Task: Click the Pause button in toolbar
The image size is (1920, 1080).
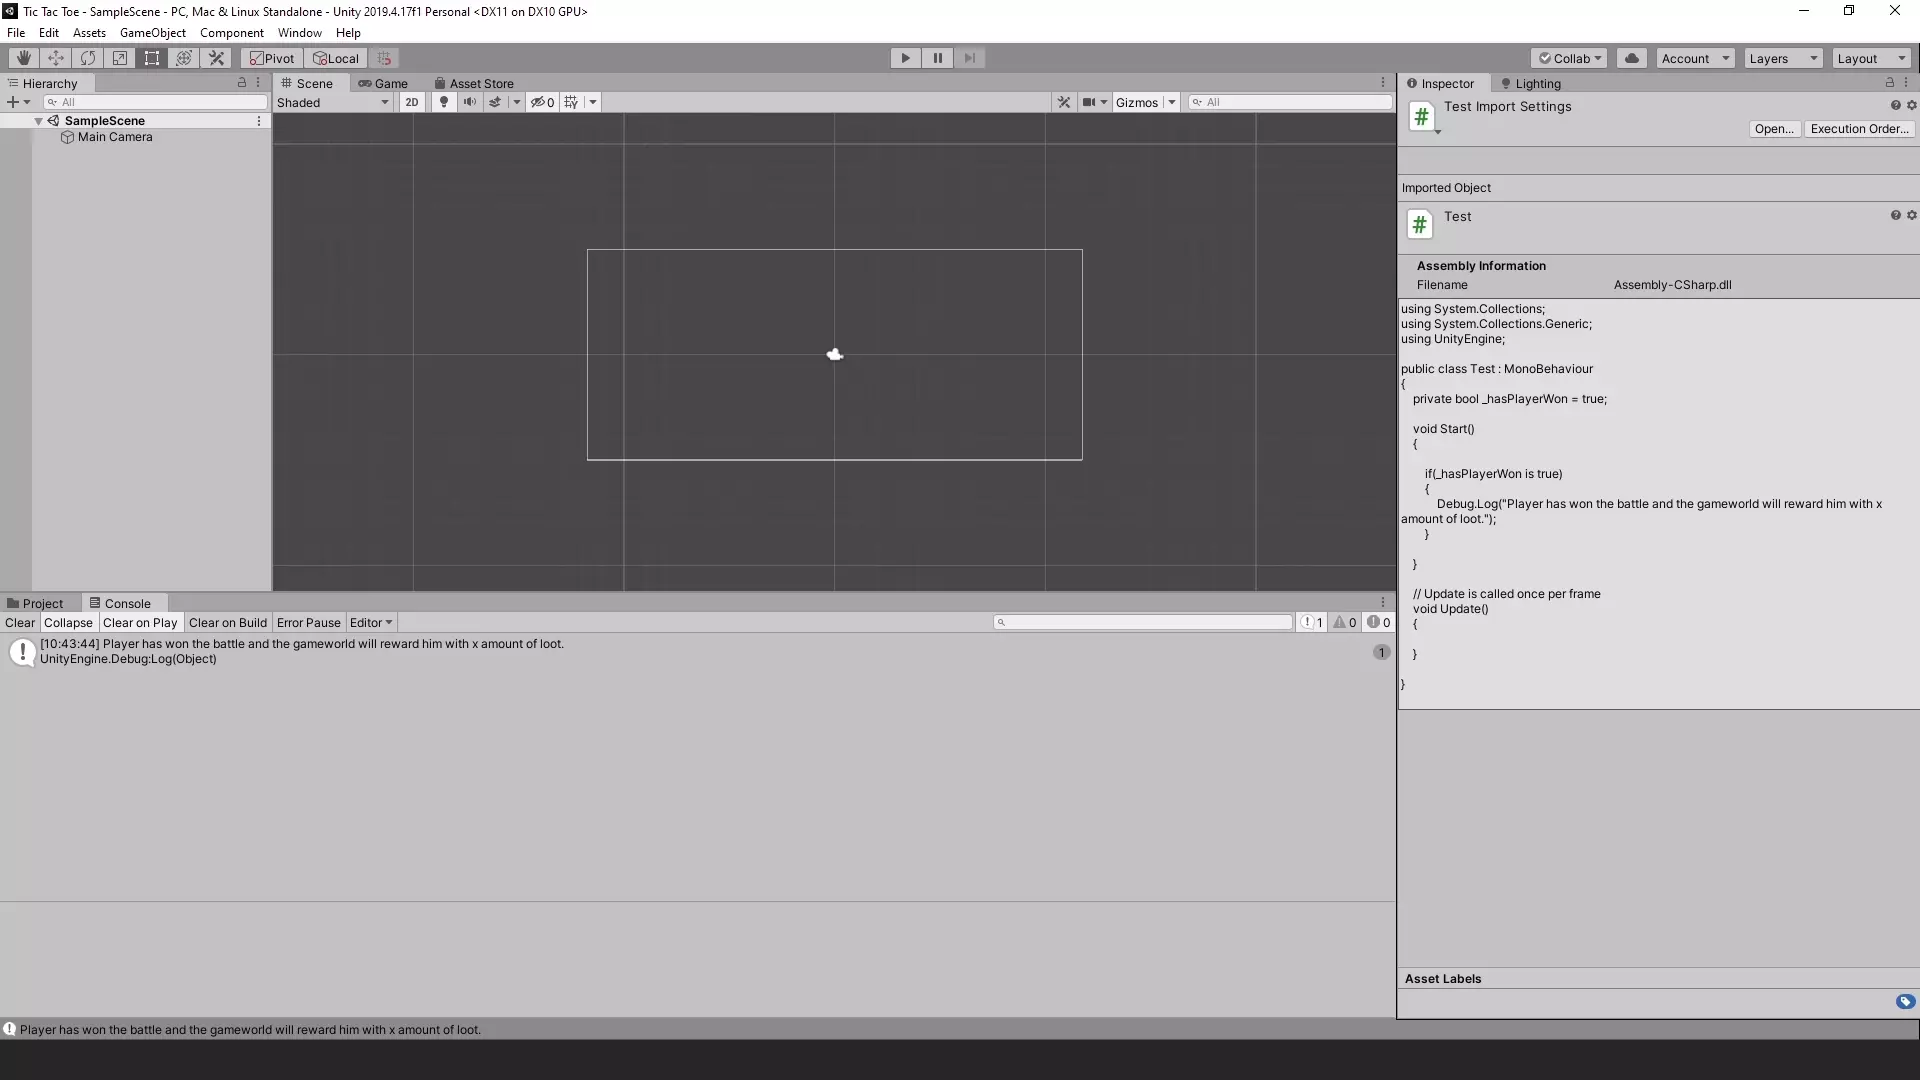Action: tap(938, 57)
